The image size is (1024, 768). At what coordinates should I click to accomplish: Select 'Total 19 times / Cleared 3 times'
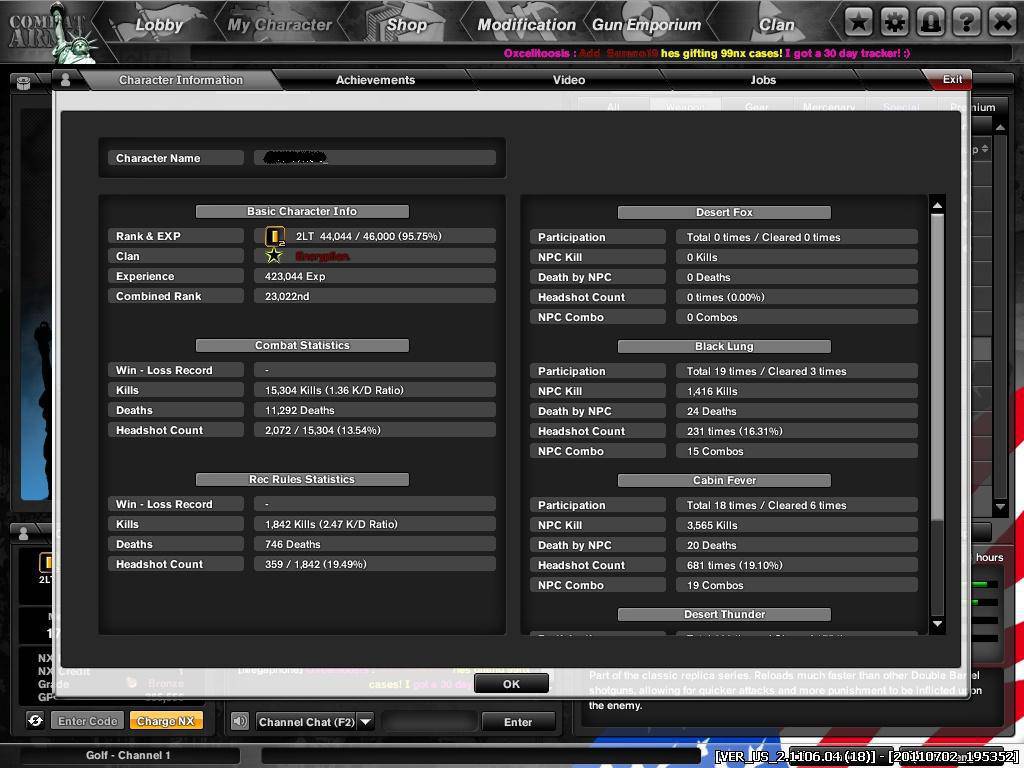[766, 372]
